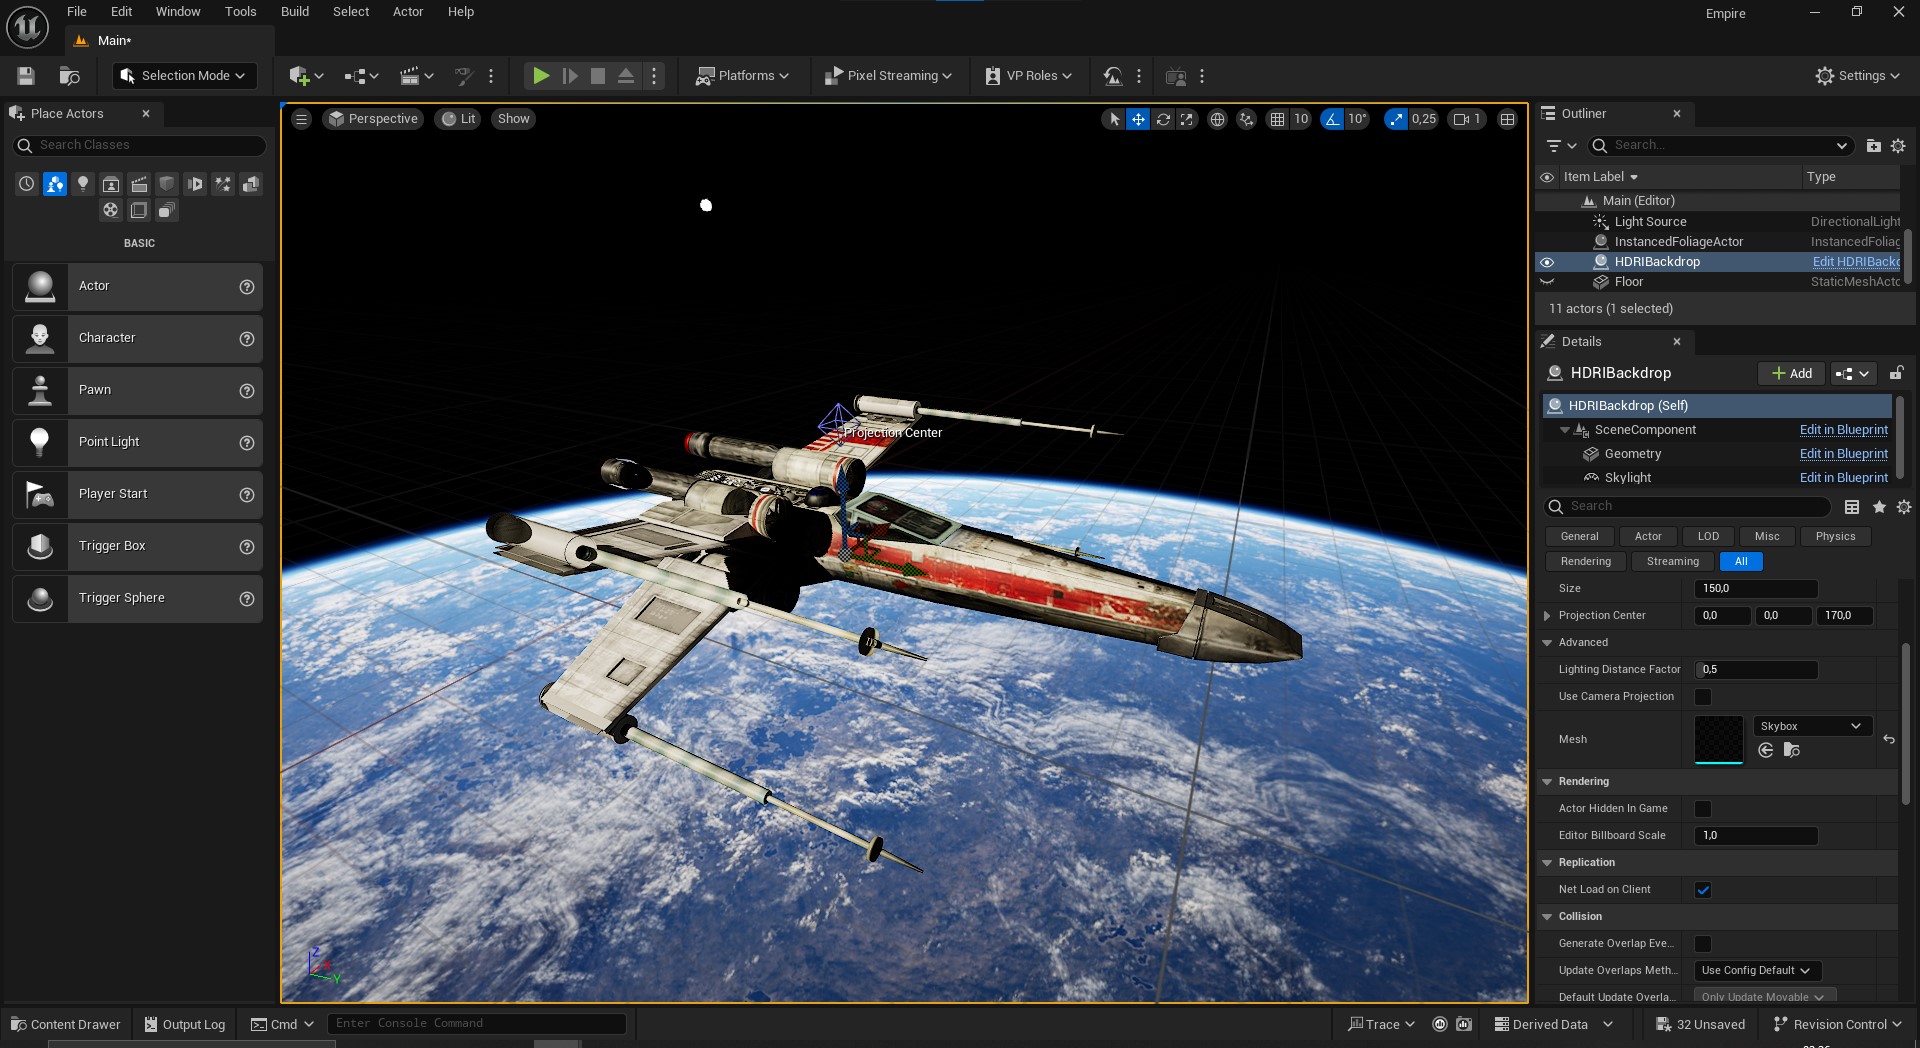The height and width of the screenshot is (1048, 1920).
Task: Toggle rotation snap angle icon
Action: pos(1332,119)
